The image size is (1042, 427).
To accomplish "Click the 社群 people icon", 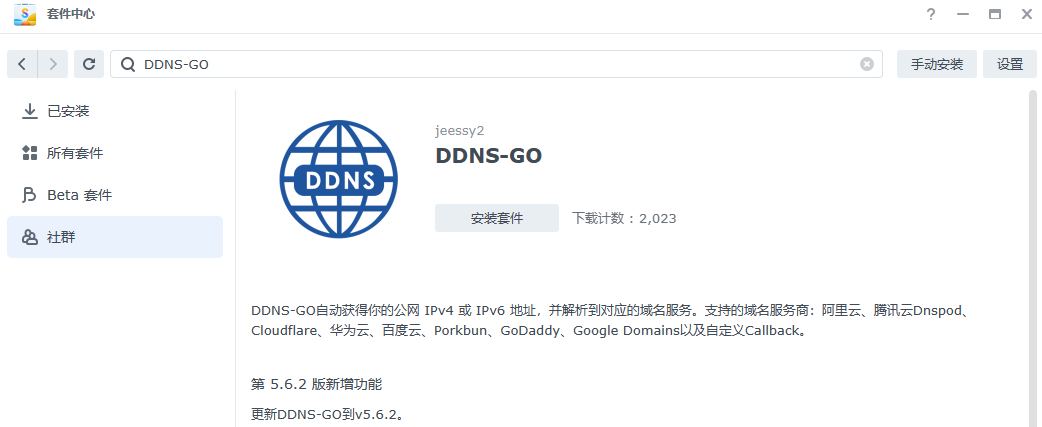I will pyautogui.click(x=30, y=237).
